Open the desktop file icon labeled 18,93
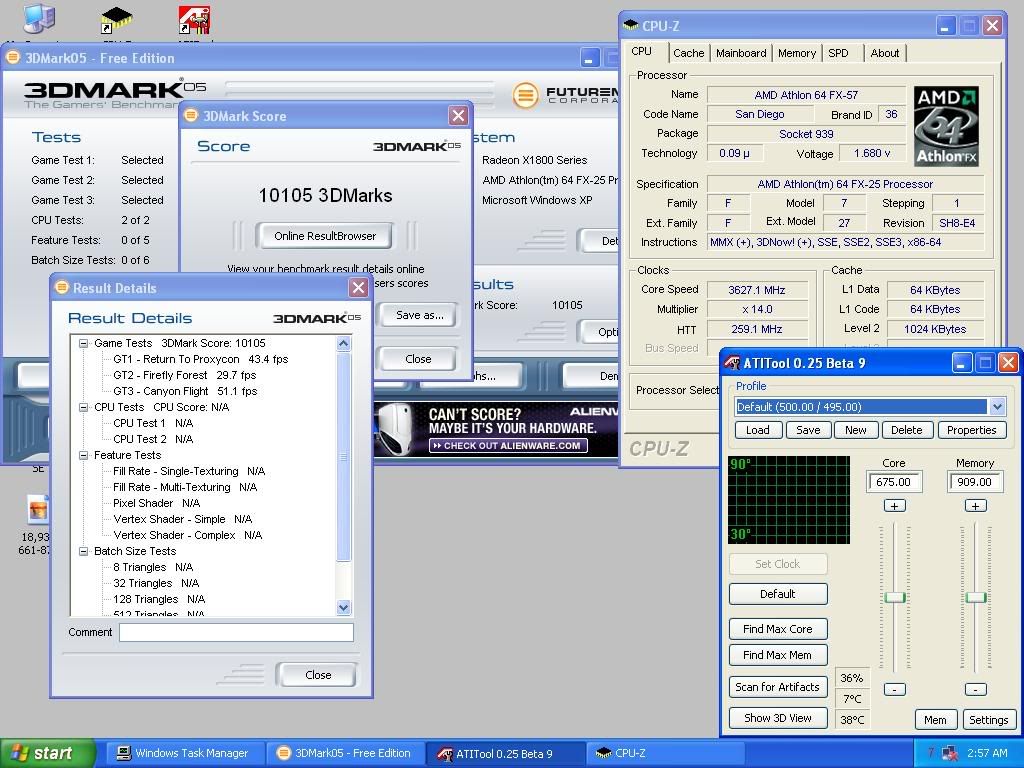Image resolution: width=1024 pixels, height=768 pixels. coord(38,508)
